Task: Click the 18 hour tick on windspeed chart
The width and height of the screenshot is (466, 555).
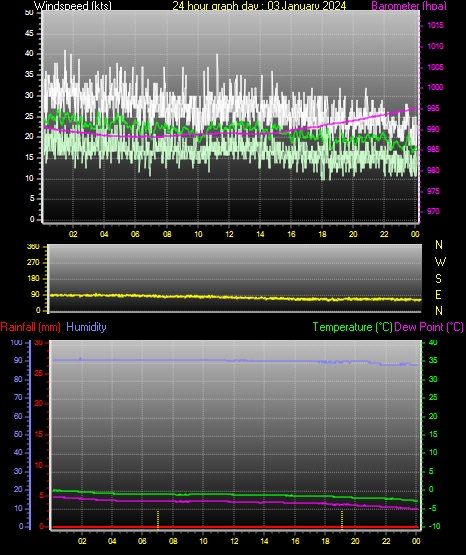Action: click(x=322, y=234)
